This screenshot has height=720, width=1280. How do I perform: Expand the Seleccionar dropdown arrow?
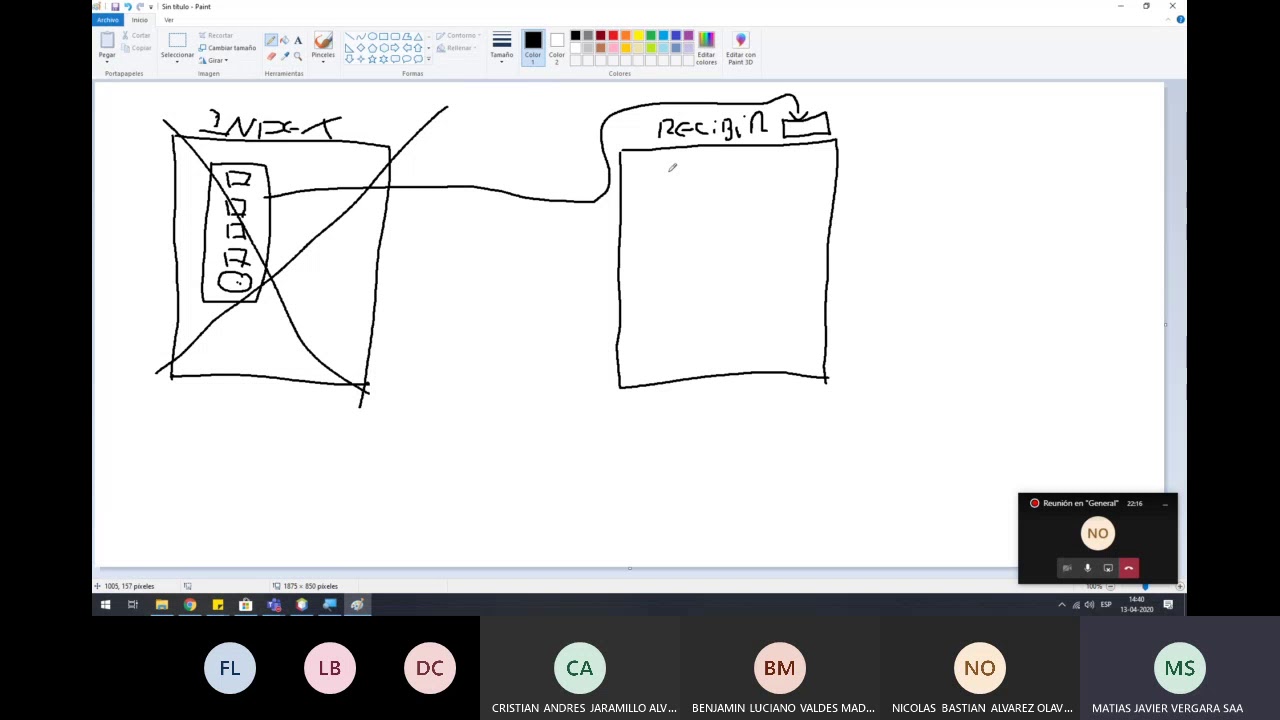click(177, 61)
